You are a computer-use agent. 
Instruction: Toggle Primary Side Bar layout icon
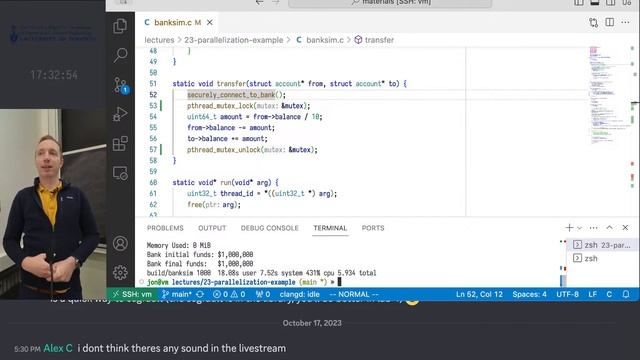(579, 2)
